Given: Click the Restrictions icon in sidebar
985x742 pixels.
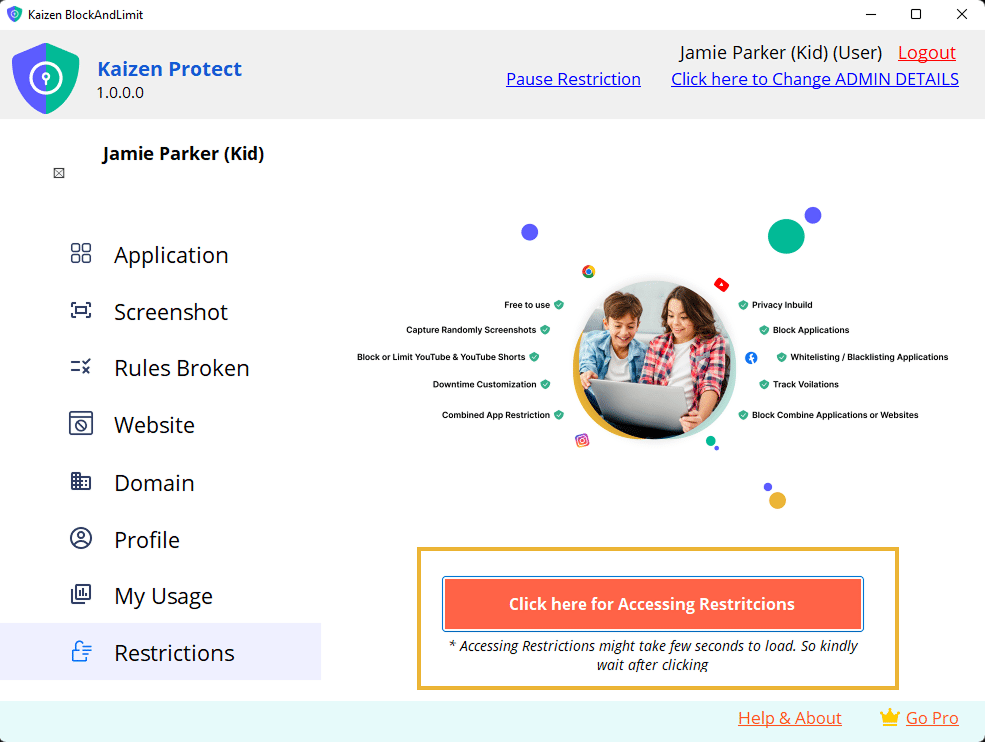Looking at the screenshot, I should click(81, 652).
